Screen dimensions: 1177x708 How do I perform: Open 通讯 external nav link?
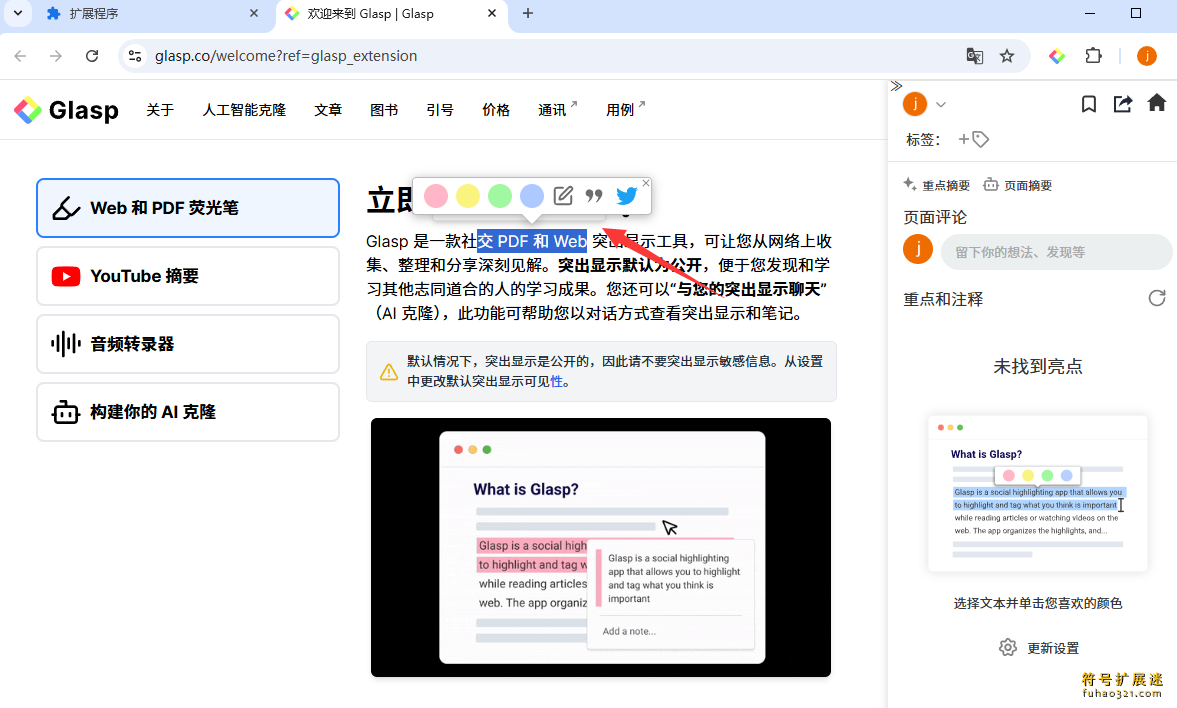pos(557,110)
